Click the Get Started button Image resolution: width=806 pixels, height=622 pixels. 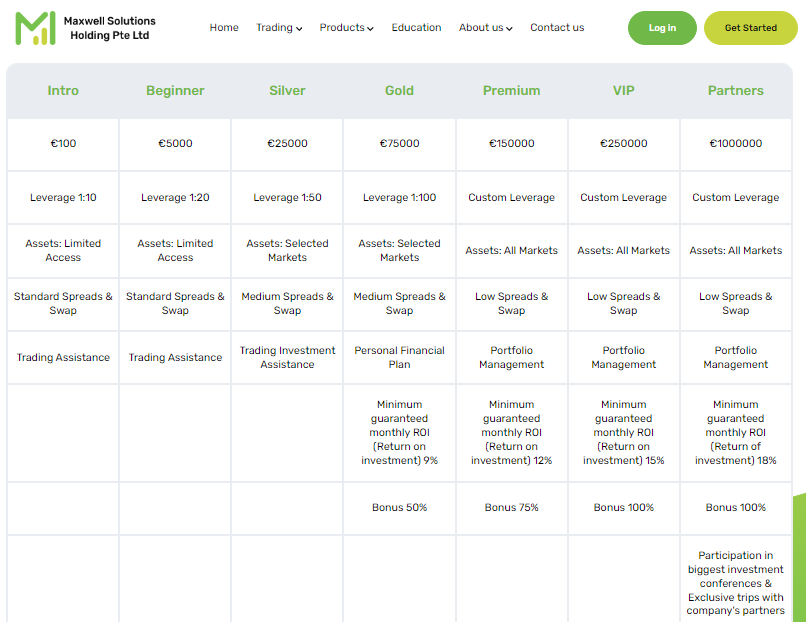point(750,28)
